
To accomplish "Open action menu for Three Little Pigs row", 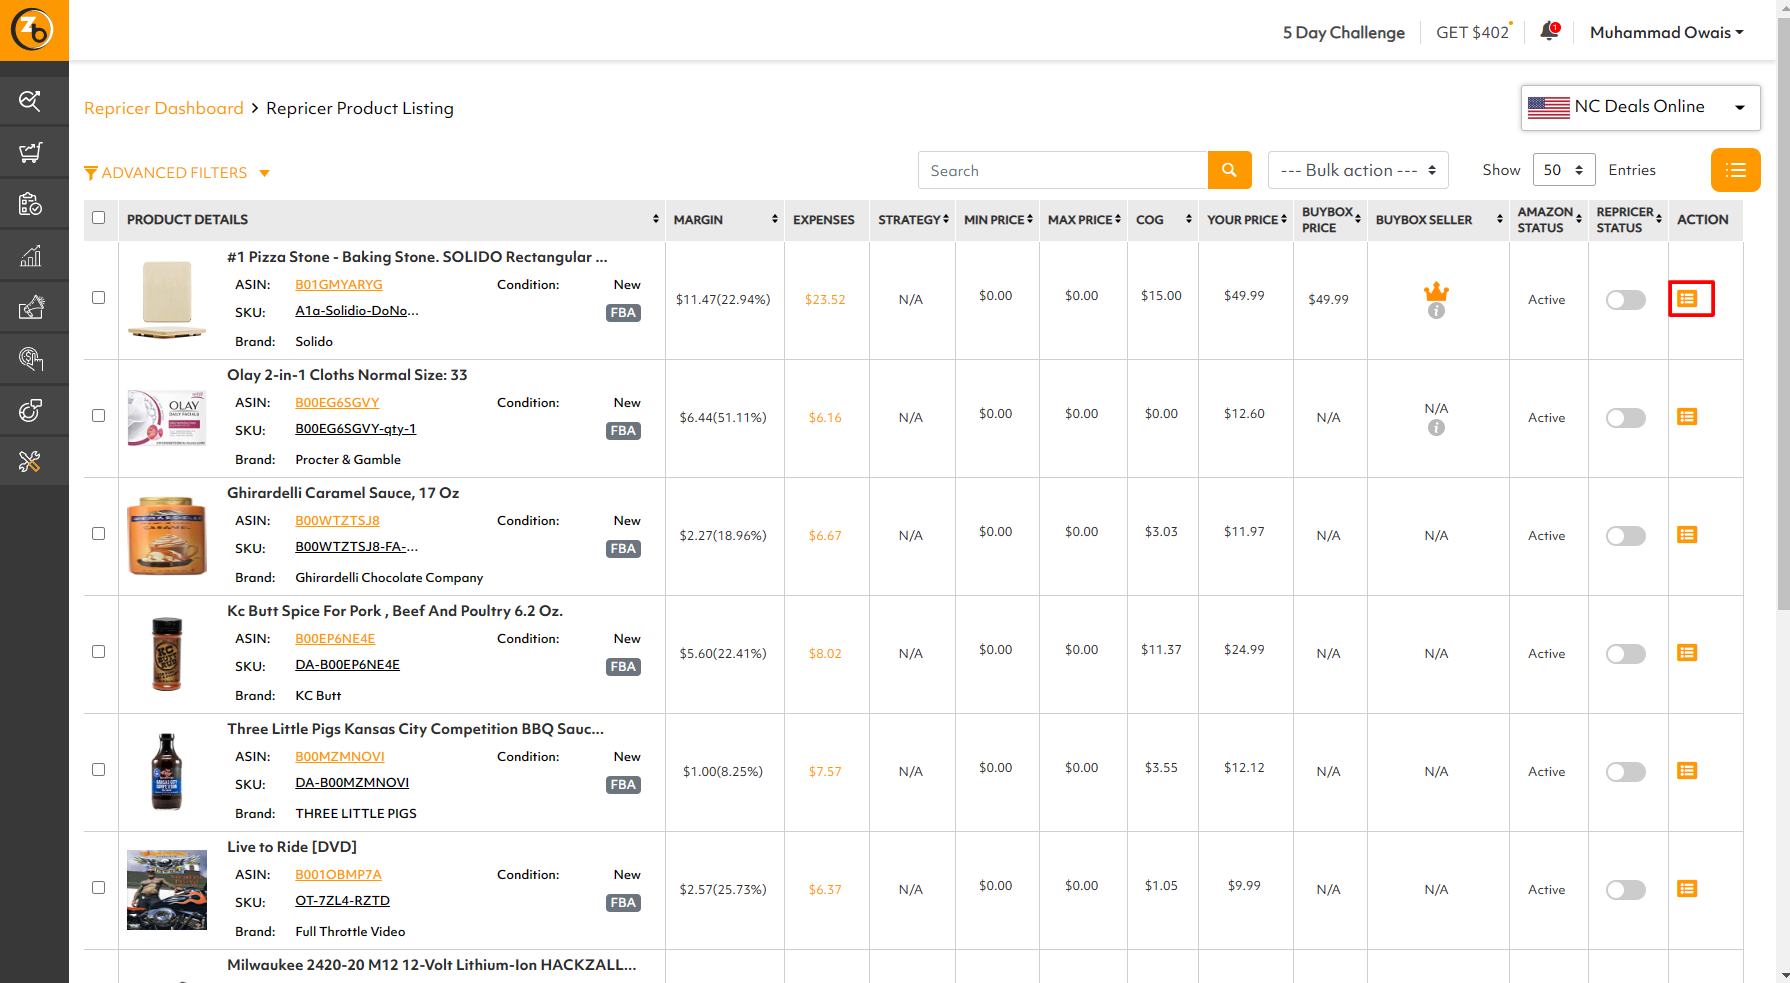I will [x=1687, y=771].
